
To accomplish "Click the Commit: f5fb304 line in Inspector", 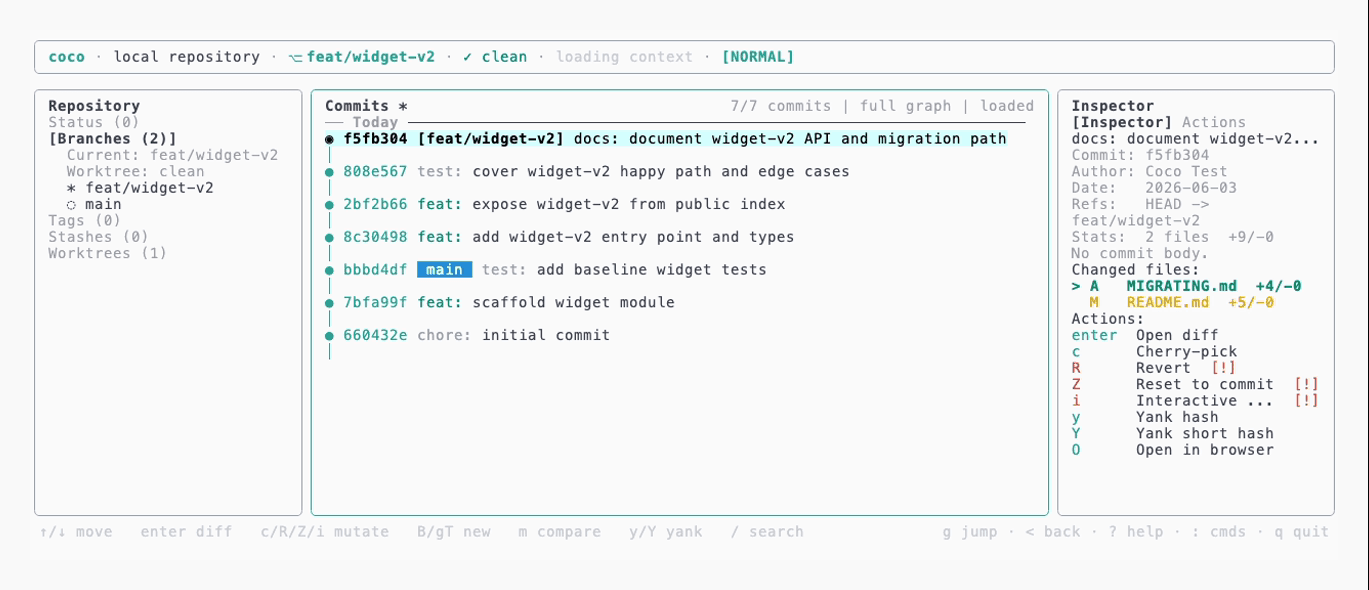I will (x=1140, y=155).
